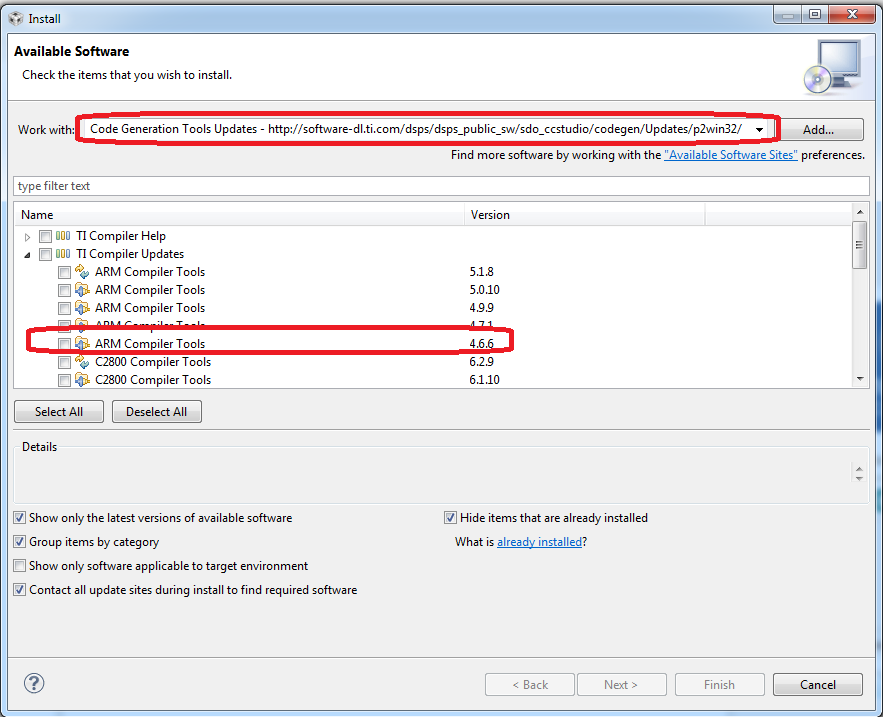883x717 pixels.
Task: Check the ARM Compiler Tools 4.6.6 checkbox
Action: click(64, 344)
